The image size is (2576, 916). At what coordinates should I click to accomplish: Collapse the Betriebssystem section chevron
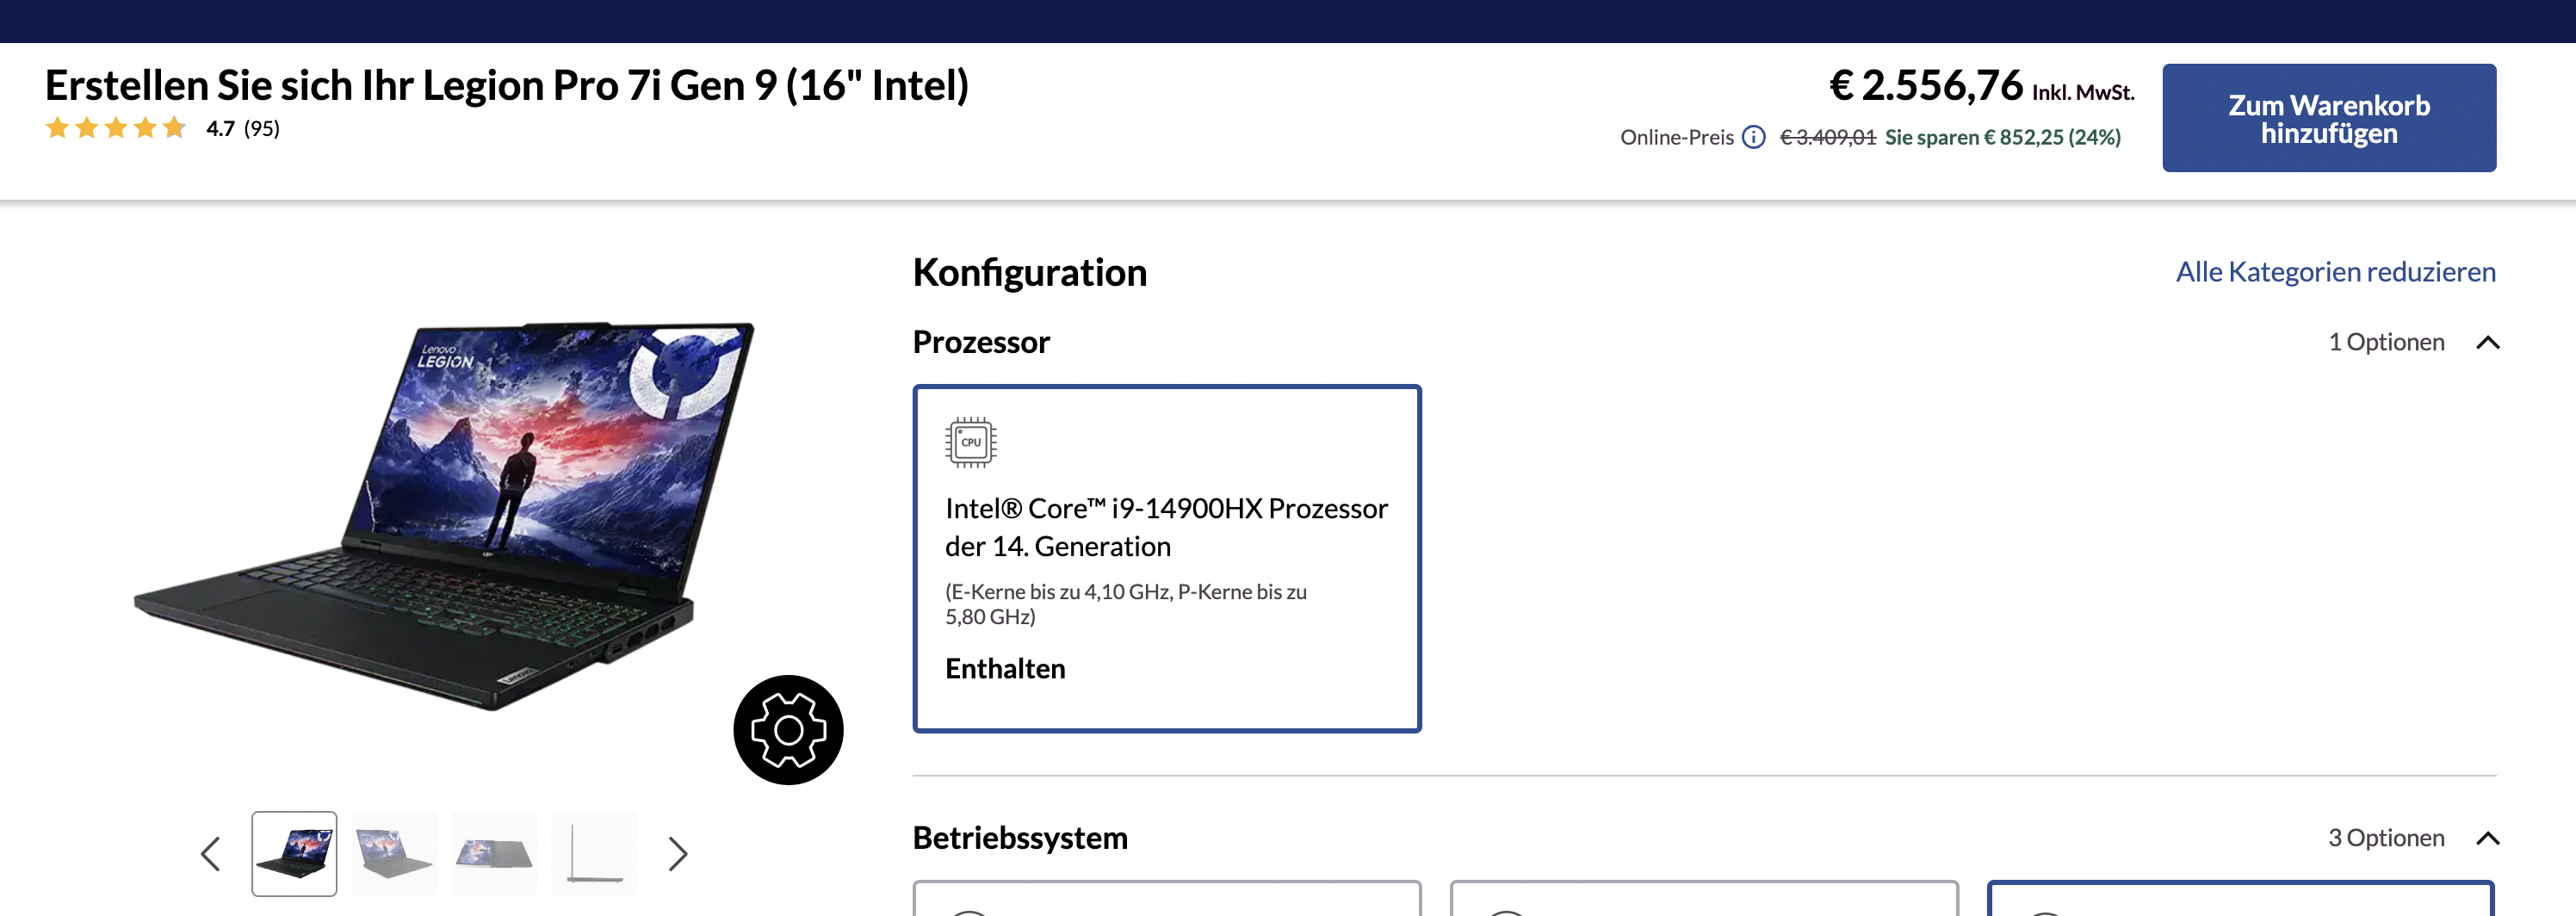tap(2488, 838)
